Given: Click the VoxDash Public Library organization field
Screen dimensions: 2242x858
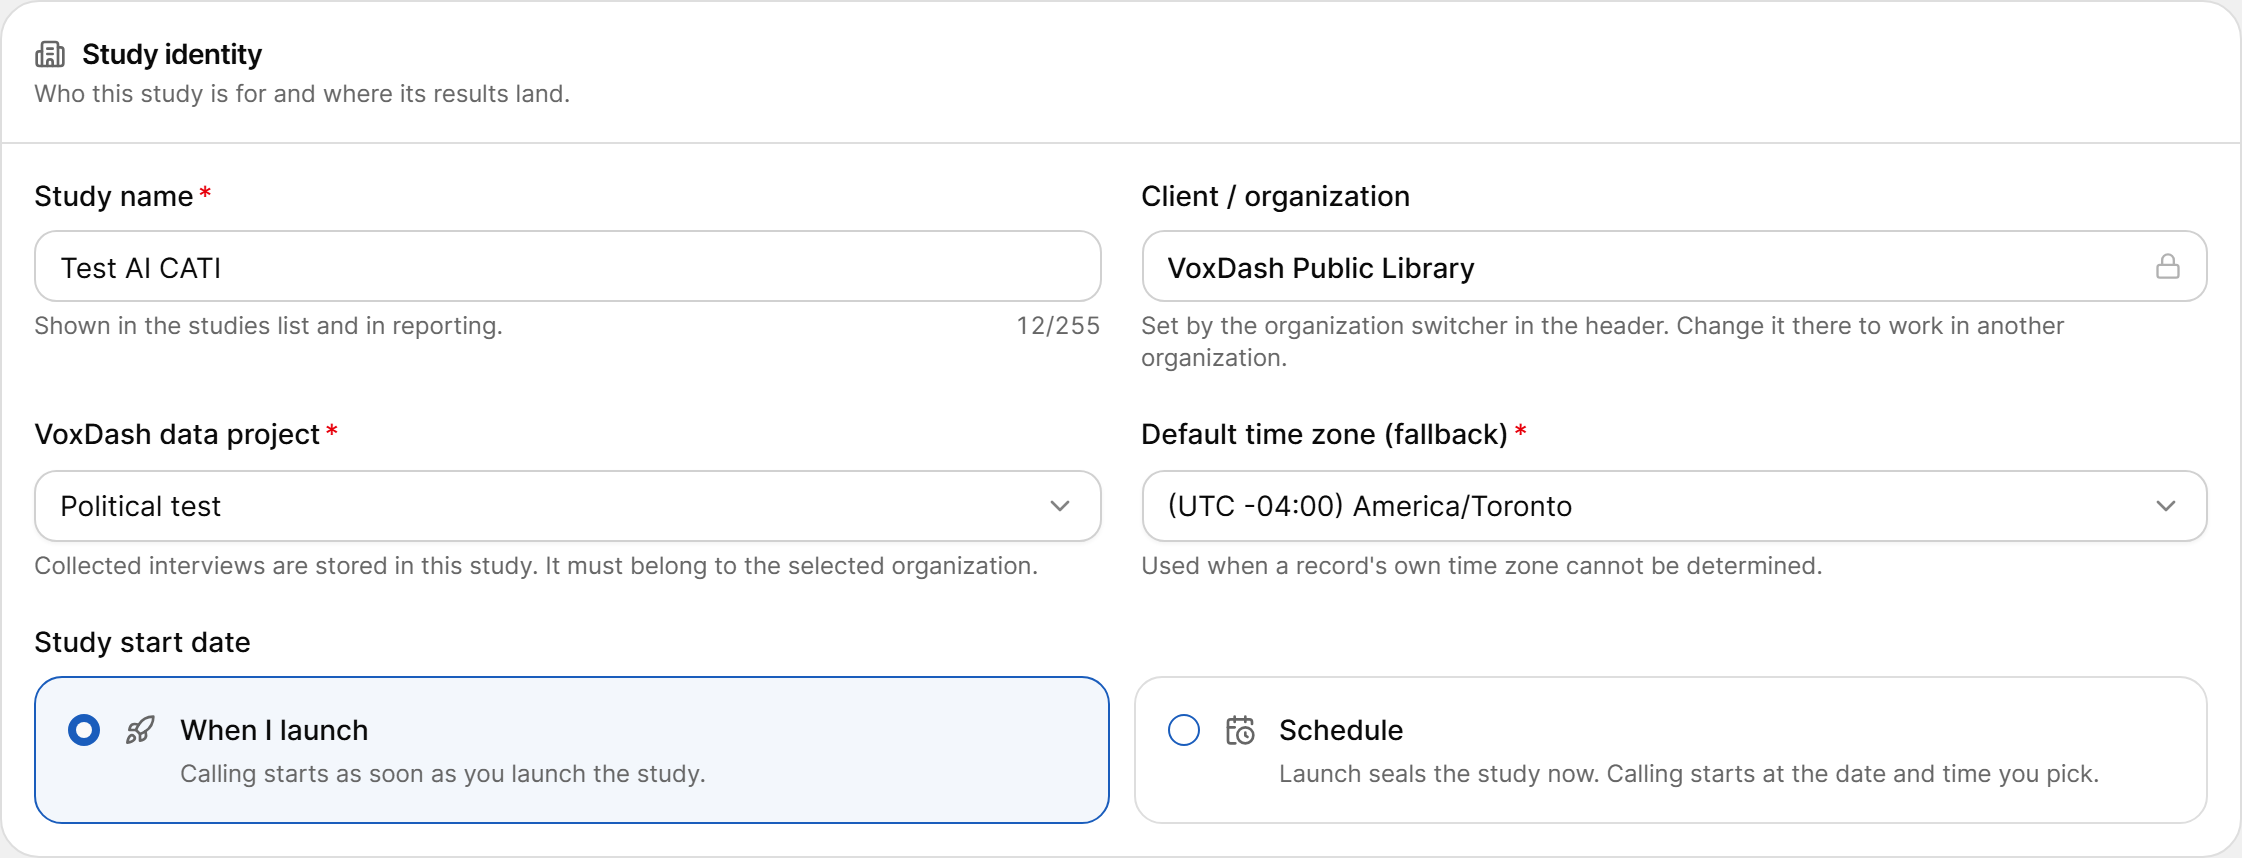Looking at the screenshot, I should (x=1674, y=266).
